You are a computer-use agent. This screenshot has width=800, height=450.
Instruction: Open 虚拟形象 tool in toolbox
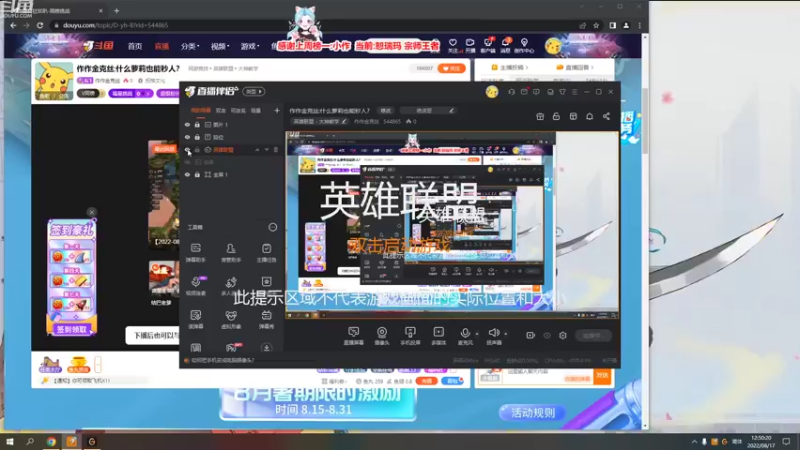coord(231,319)
